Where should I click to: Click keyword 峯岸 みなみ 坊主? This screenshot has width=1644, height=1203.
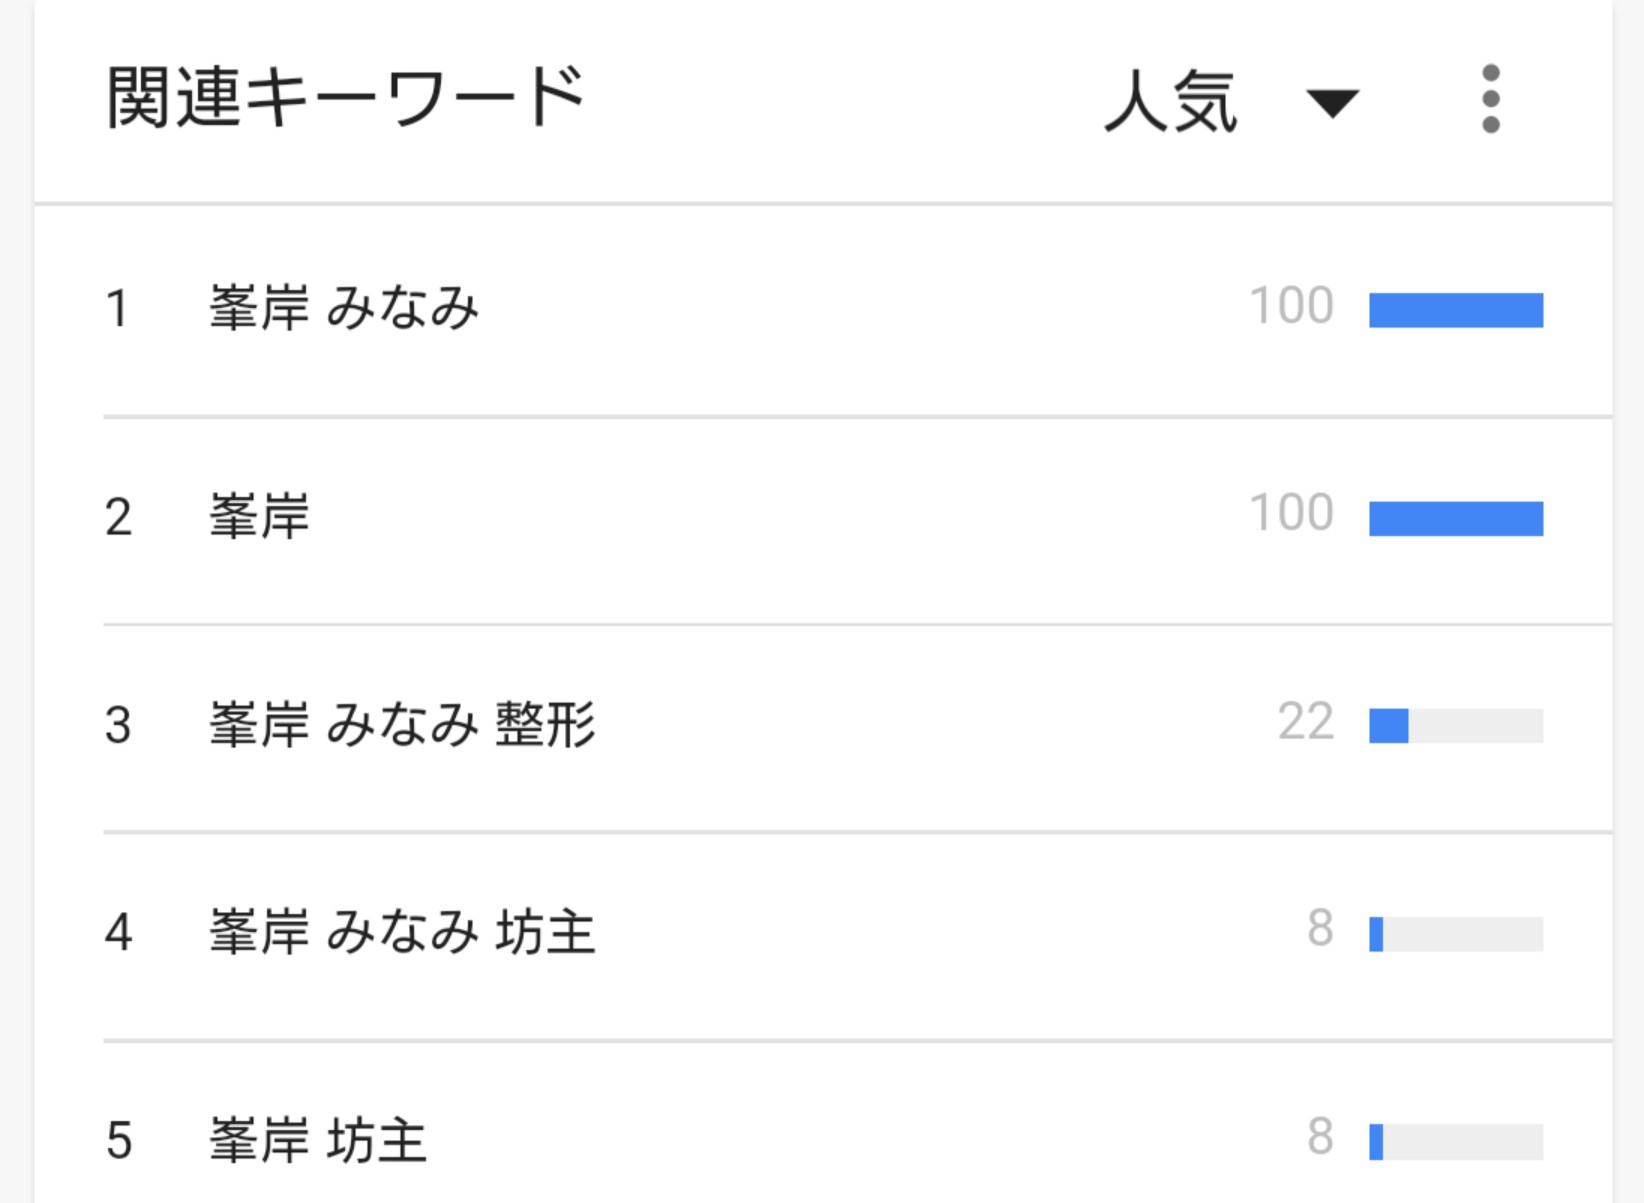(x=401, y=932)
